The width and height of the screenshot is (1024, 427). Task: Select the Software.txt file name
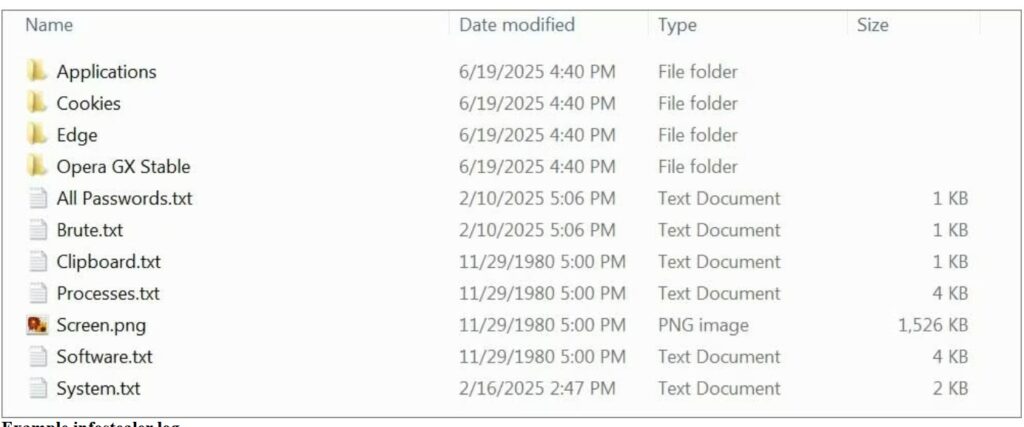(x=104, y=357)
